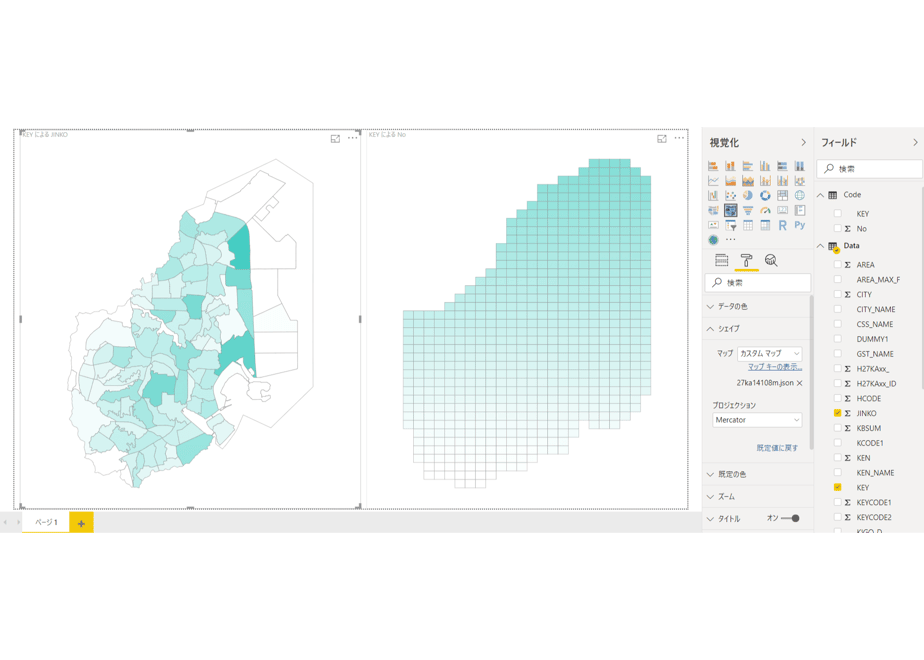Choose the funnel chart visualization icon
This screenshot has height=660, width=924.
tap(748, 210)
